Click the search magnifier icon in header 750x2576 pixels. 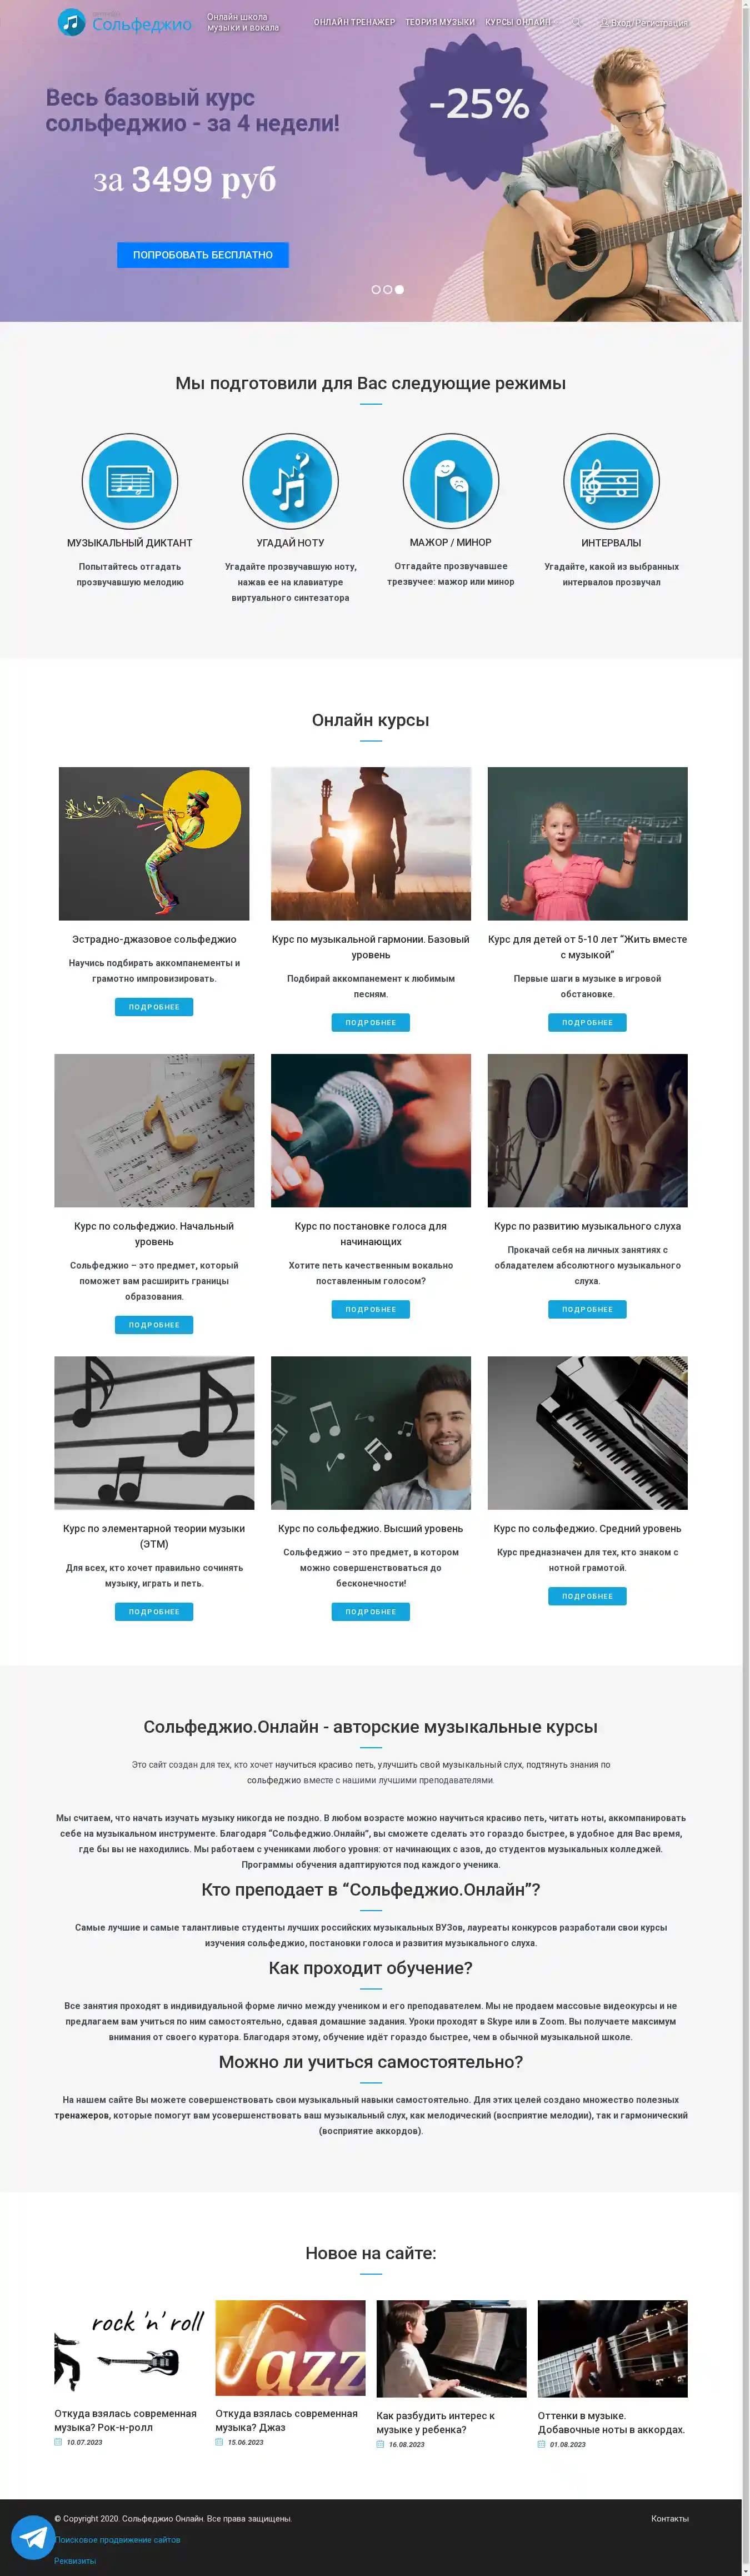pyautogui.click(x=576, y=21)
